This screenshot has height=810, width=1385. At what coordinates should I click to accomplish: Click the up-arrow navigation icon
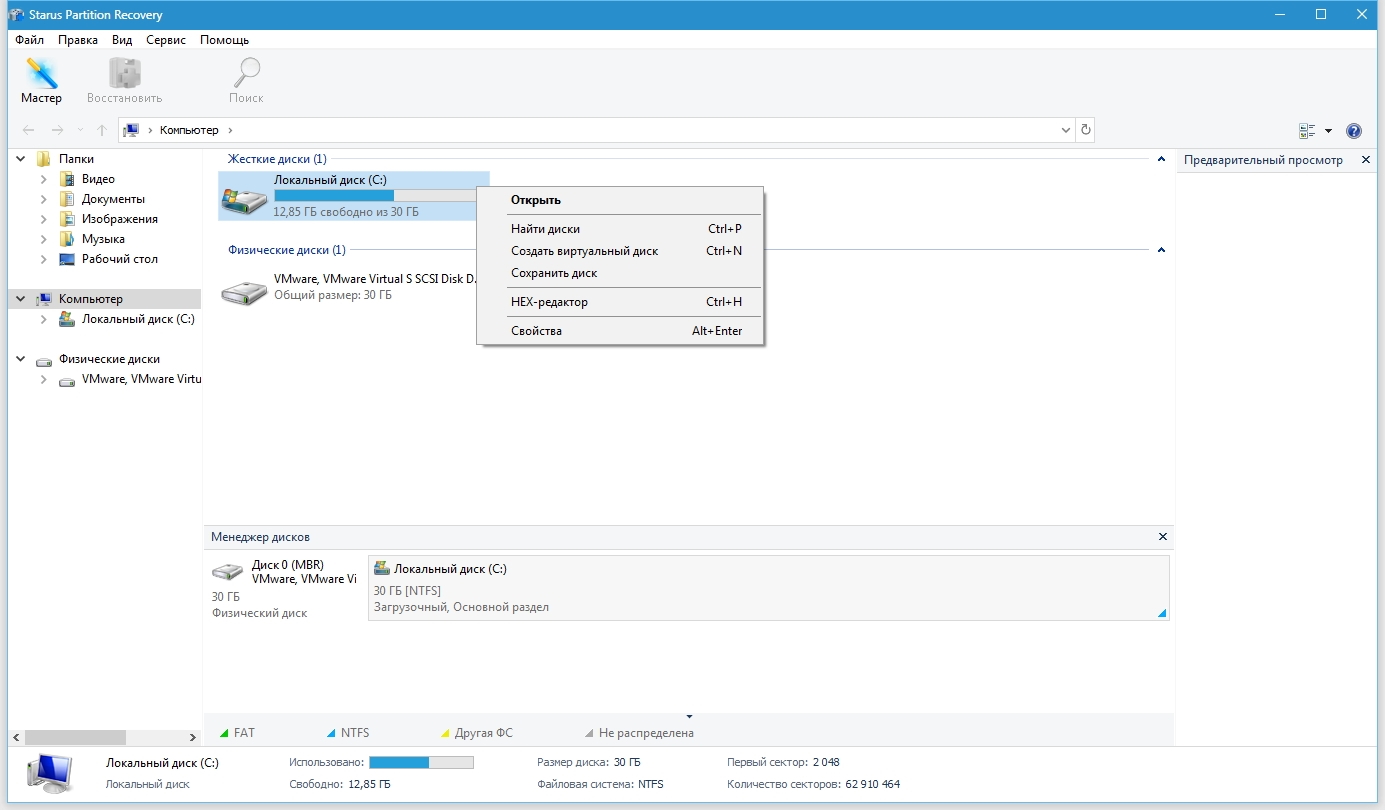click(102, 130)
